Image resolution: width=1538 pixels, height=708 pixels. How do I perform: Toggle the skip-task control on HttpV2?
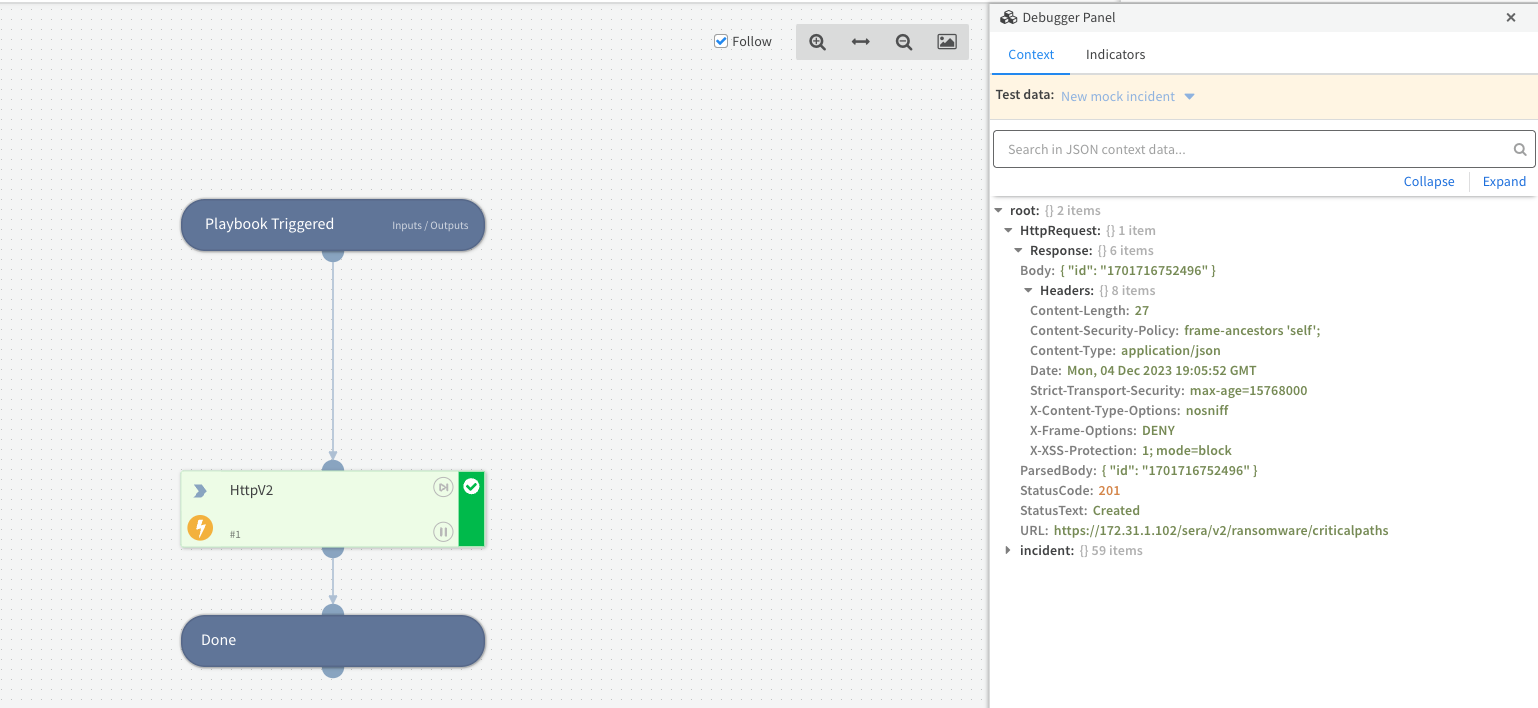[x=443, y=486]
